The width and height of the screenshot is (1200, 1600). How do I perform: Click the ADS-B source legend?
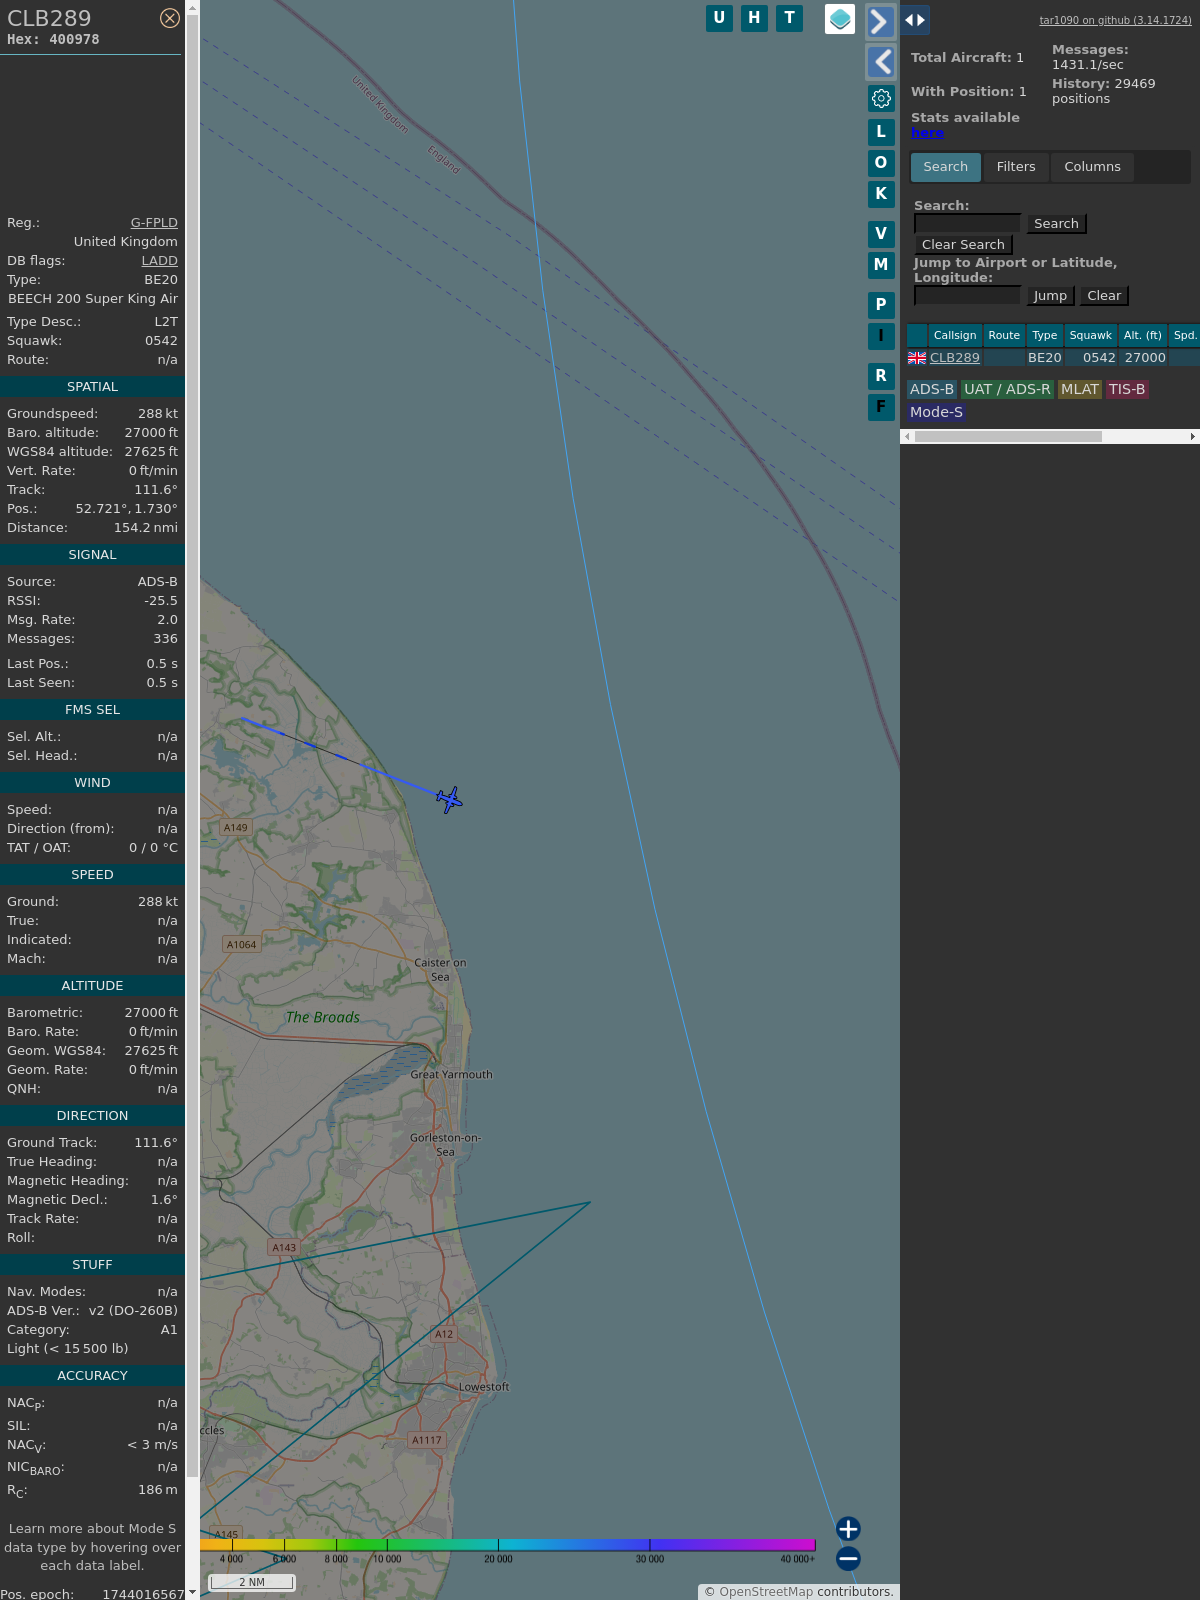[x=932, y=390]
